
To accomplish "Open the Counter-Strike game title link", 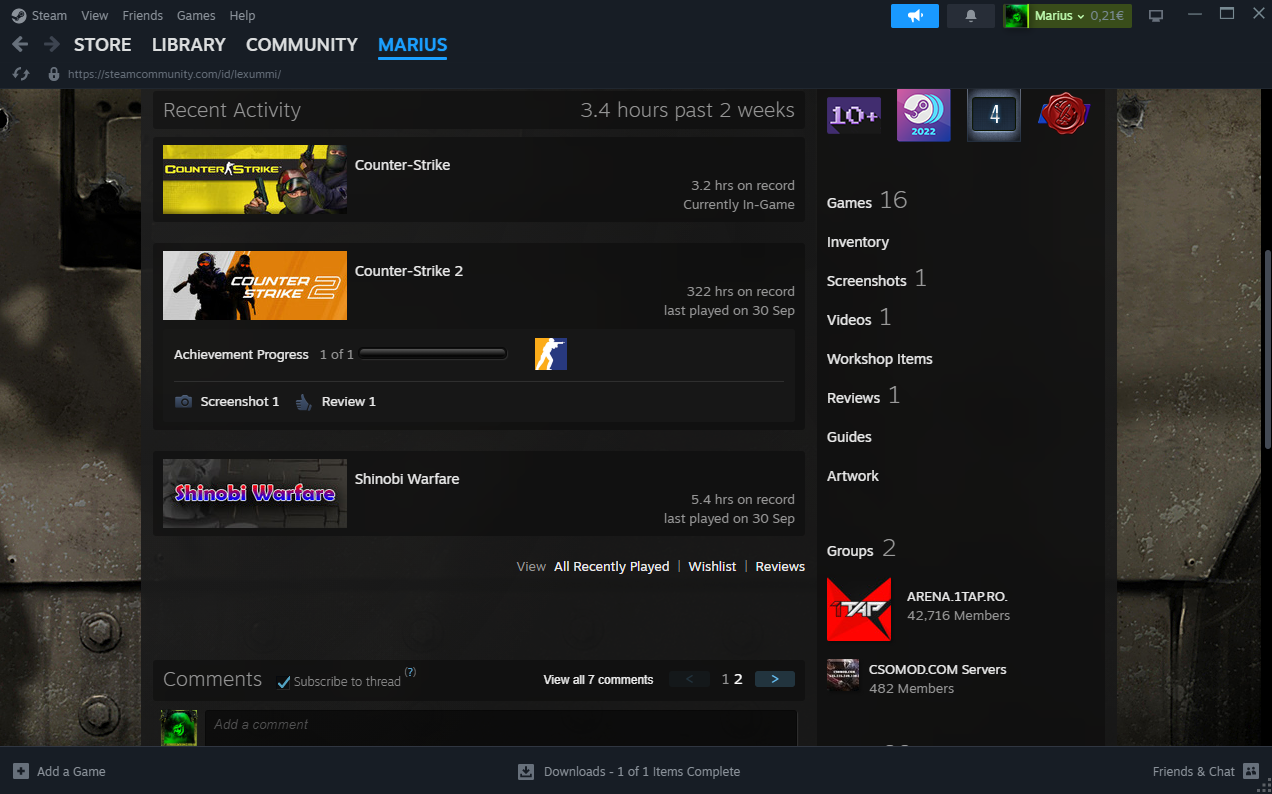I will (402, 165).
